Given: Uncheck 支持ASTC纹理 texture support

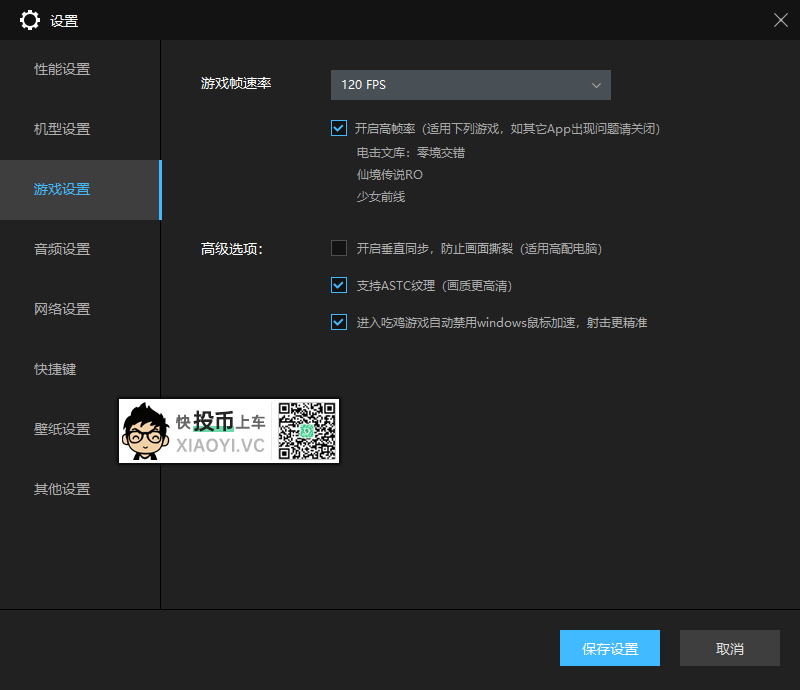Looking at the screenshot, I should [x=338, y=285].
